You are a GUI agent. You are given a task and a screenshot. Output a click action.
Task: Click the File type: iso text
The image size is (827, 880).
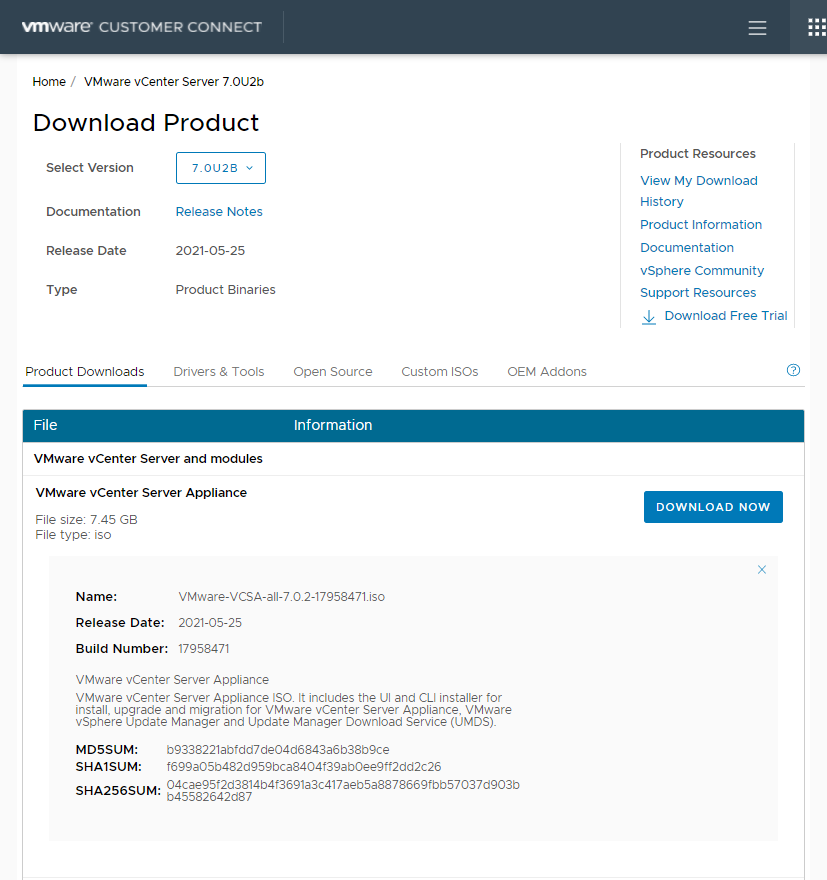73,535
